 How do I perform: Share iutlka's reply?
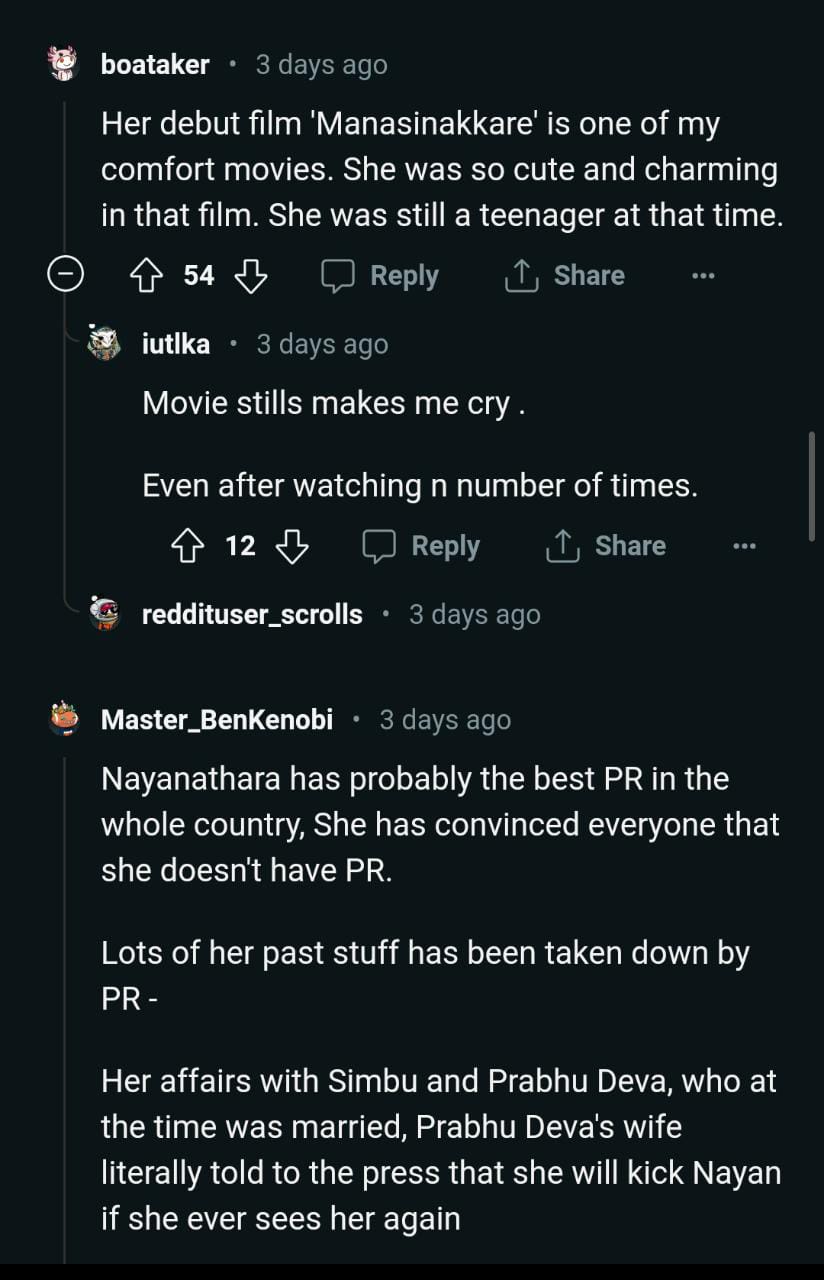tap(606, 546)
